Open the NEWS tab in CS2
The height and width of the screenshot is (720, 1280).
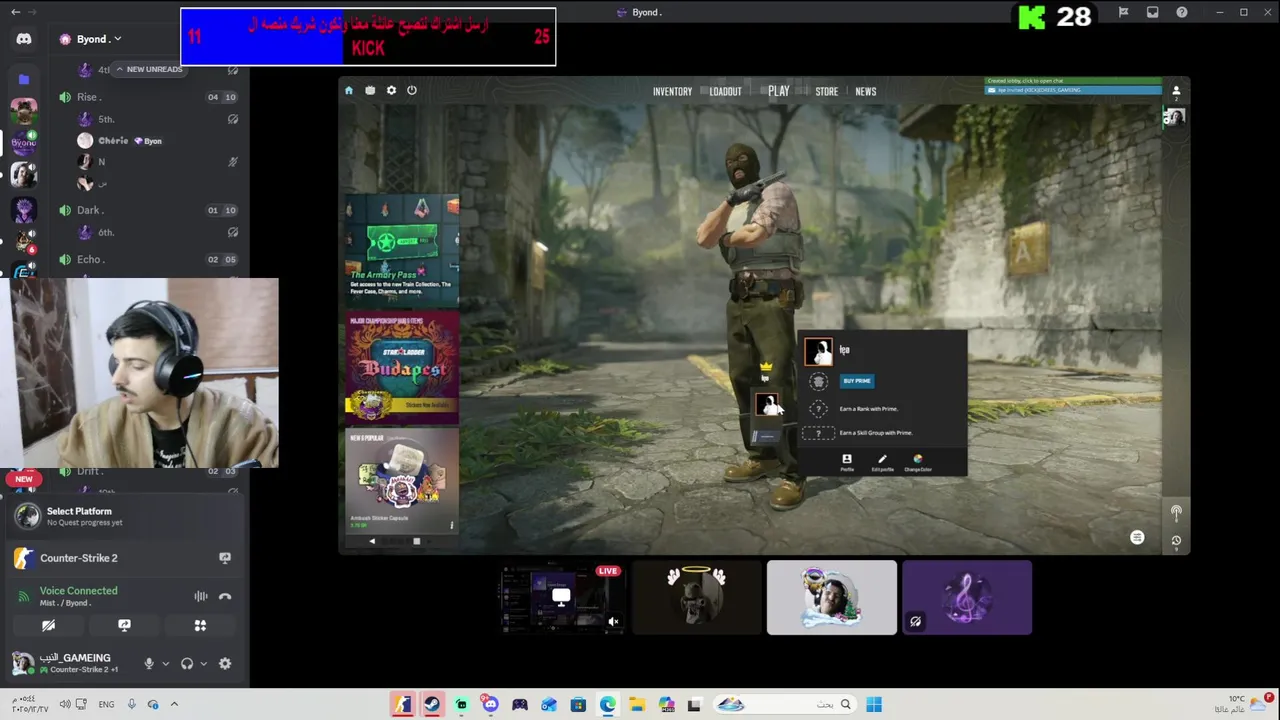point(866,91)
